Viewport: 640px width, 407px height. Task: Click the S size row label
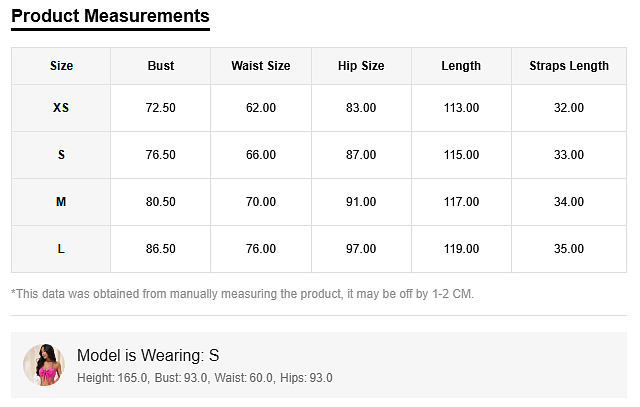click(61, 155)
